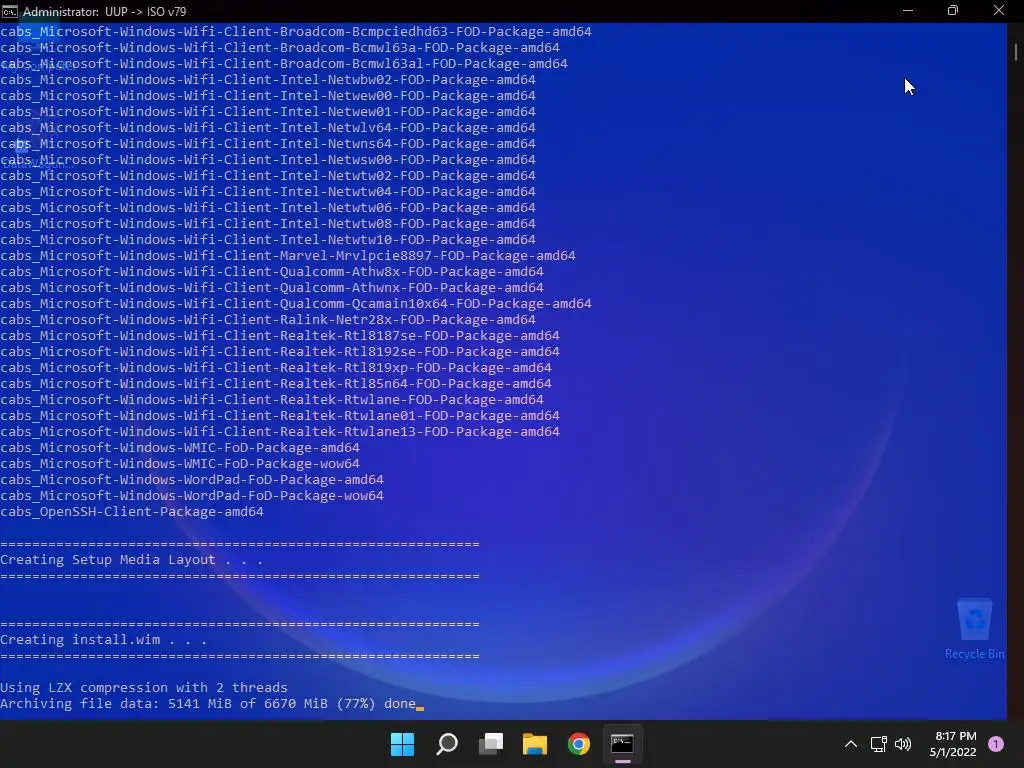Click the 'Intel-Netwtw06' package line
The height and width of the screenshot is (768, 1024).
coord(268,208)
